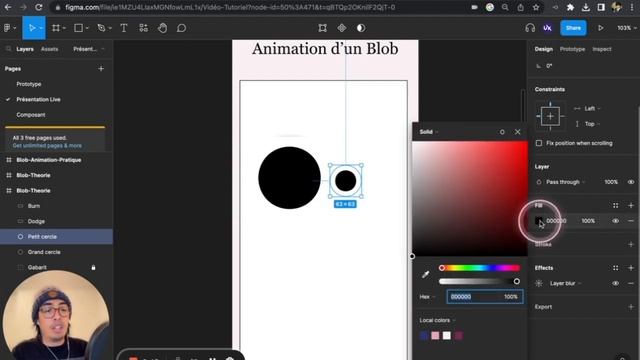Enable Fix position when scrolling checkbox

[539, 143]
